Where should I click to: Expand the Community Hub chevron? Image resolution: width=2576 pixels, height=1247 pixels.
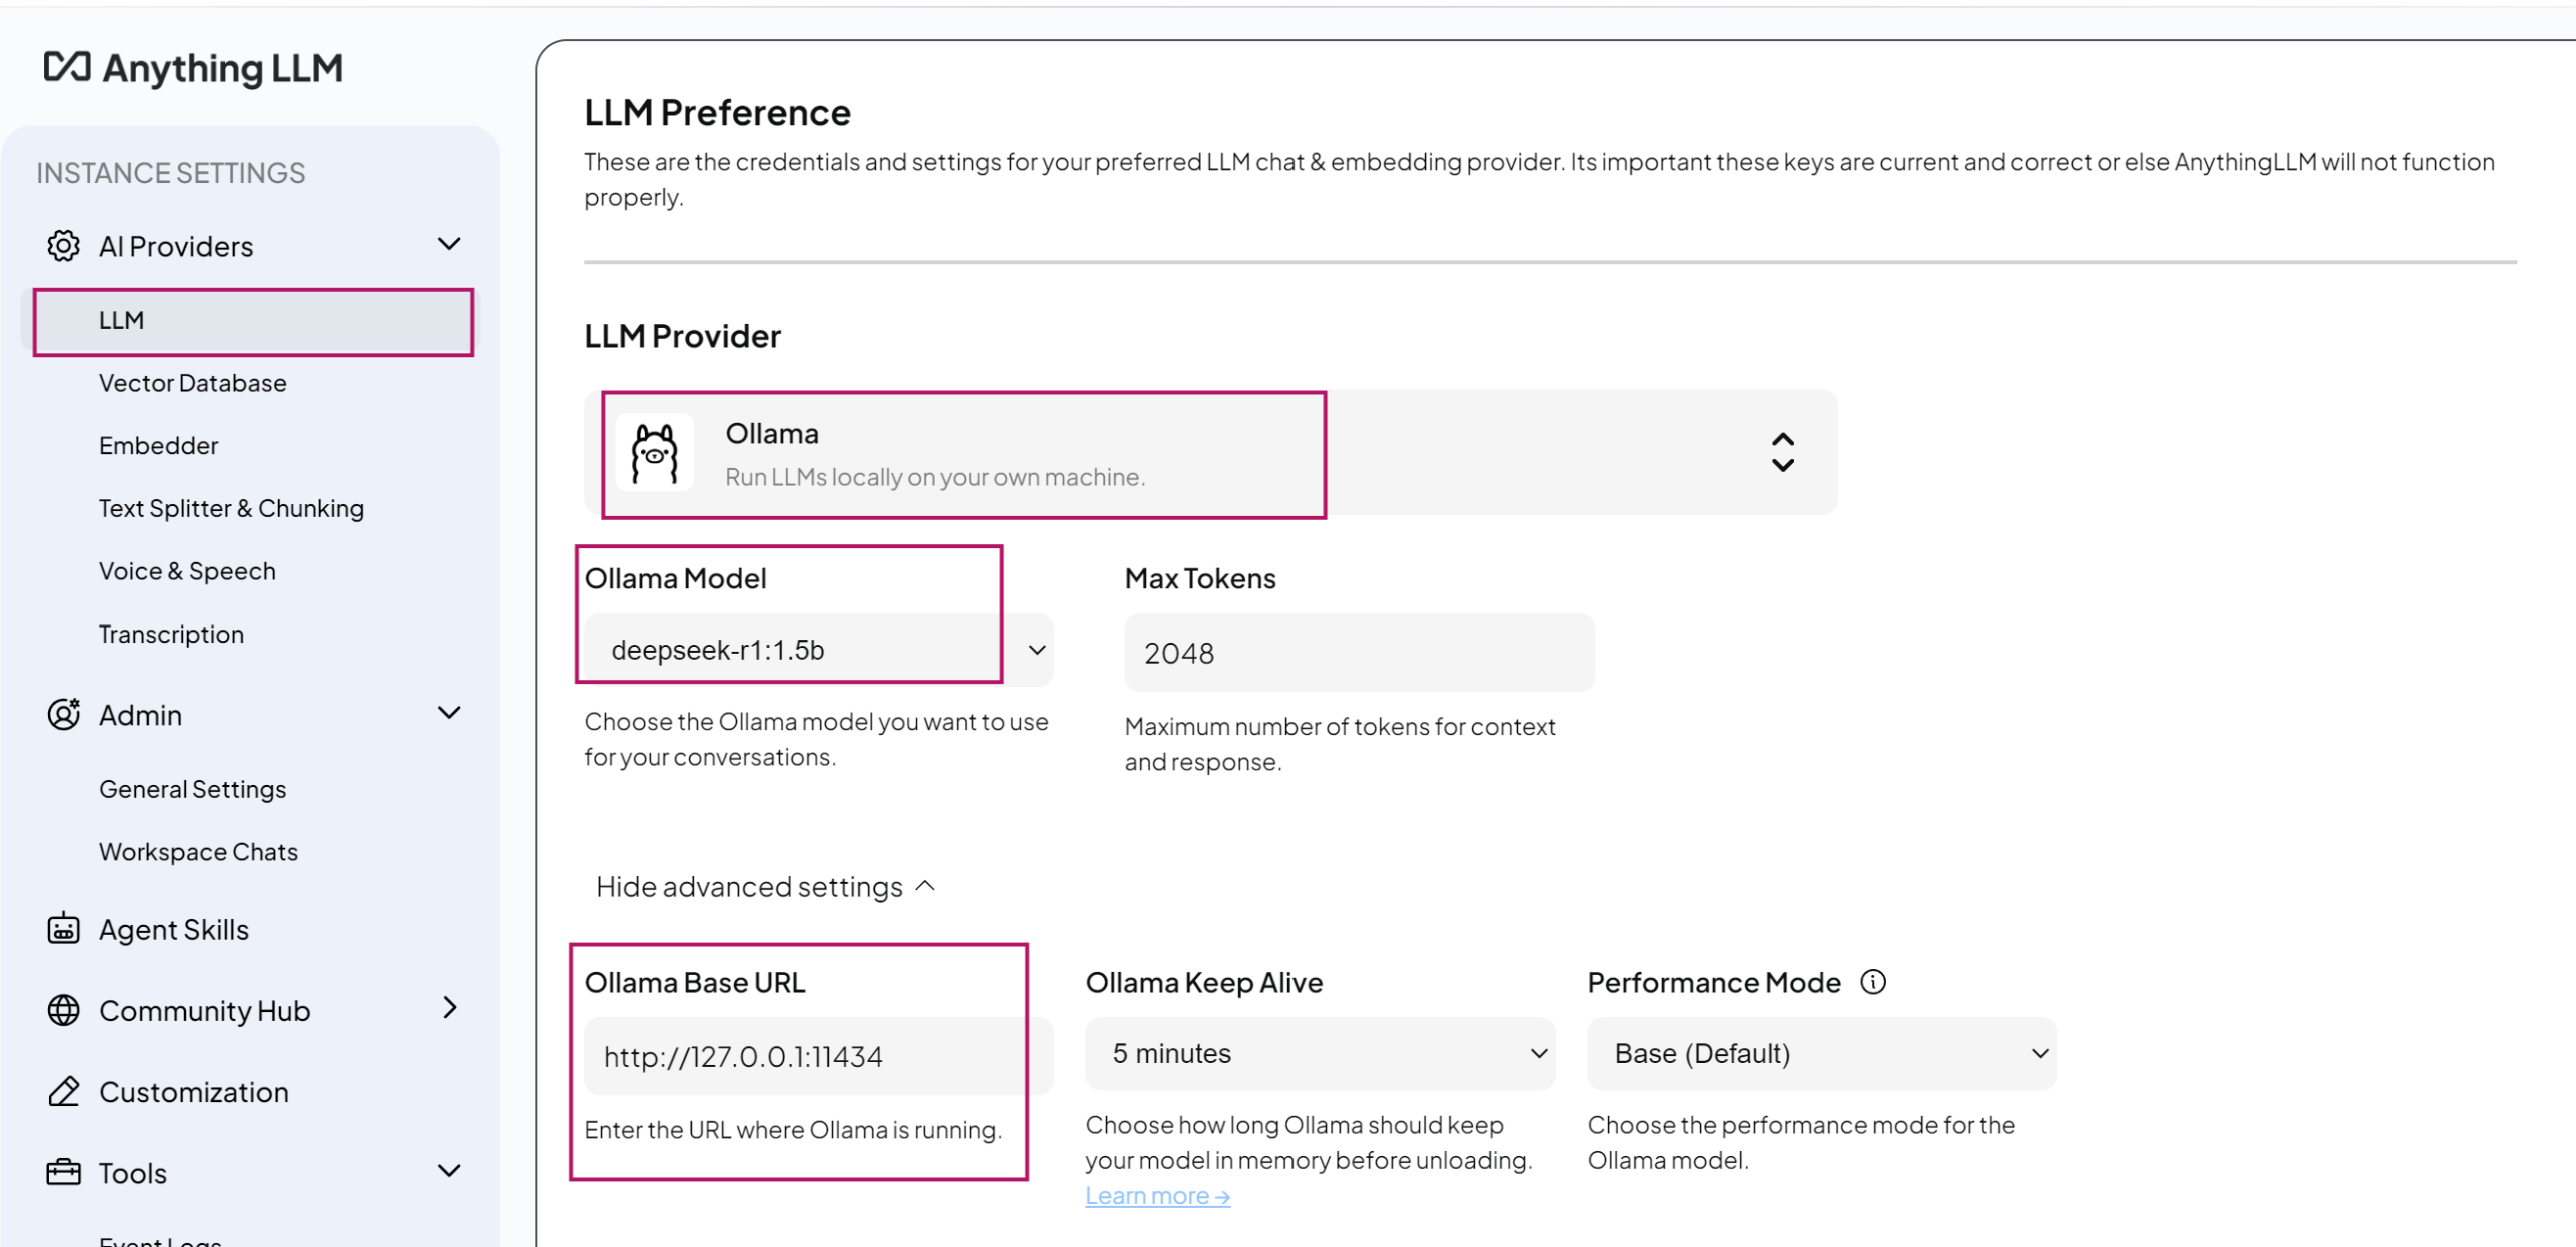[449, 1008]
